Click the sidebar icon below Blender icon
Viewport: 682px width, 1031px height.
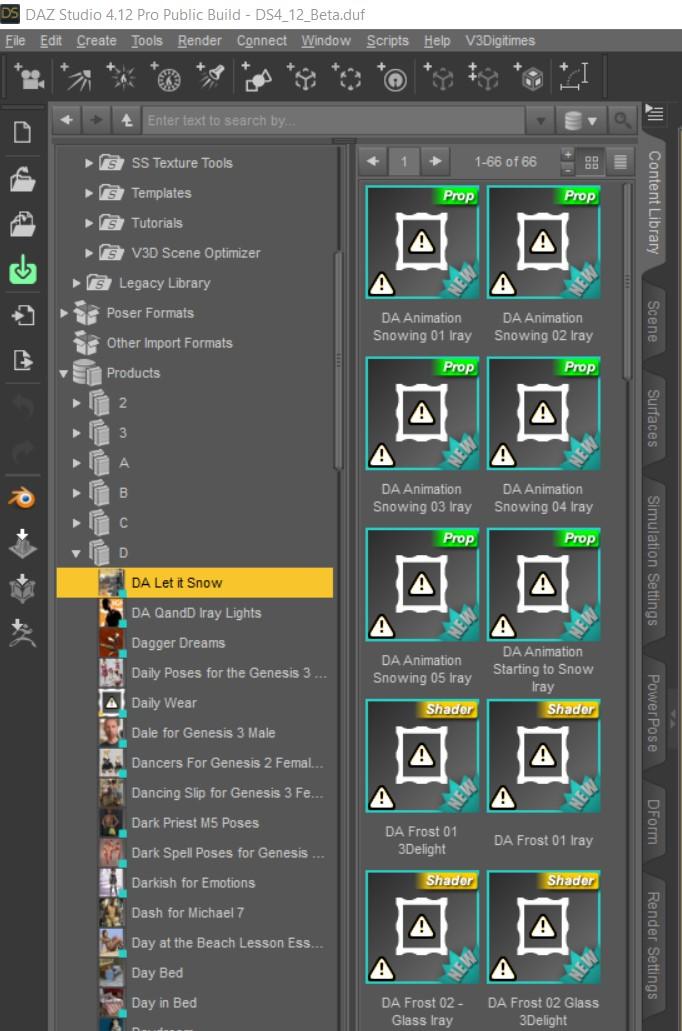point(22,544)
